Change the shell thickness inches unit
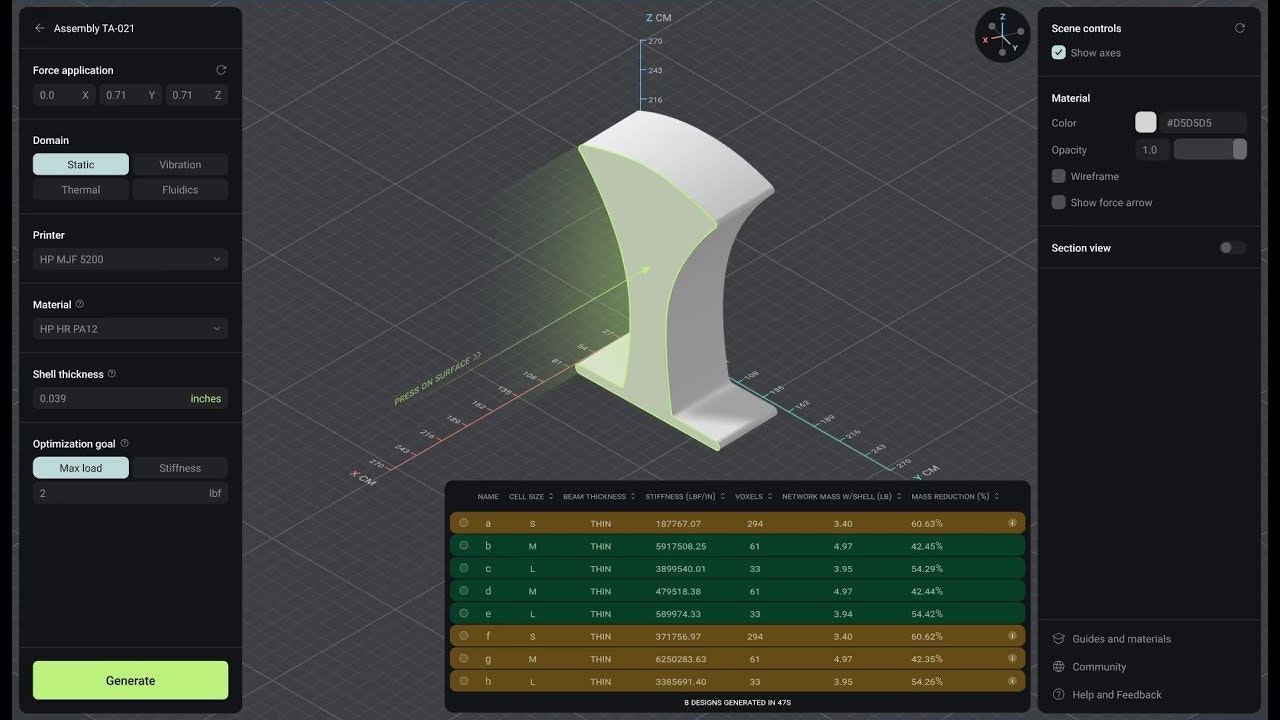1280x720 pixels. coord(206,398)
